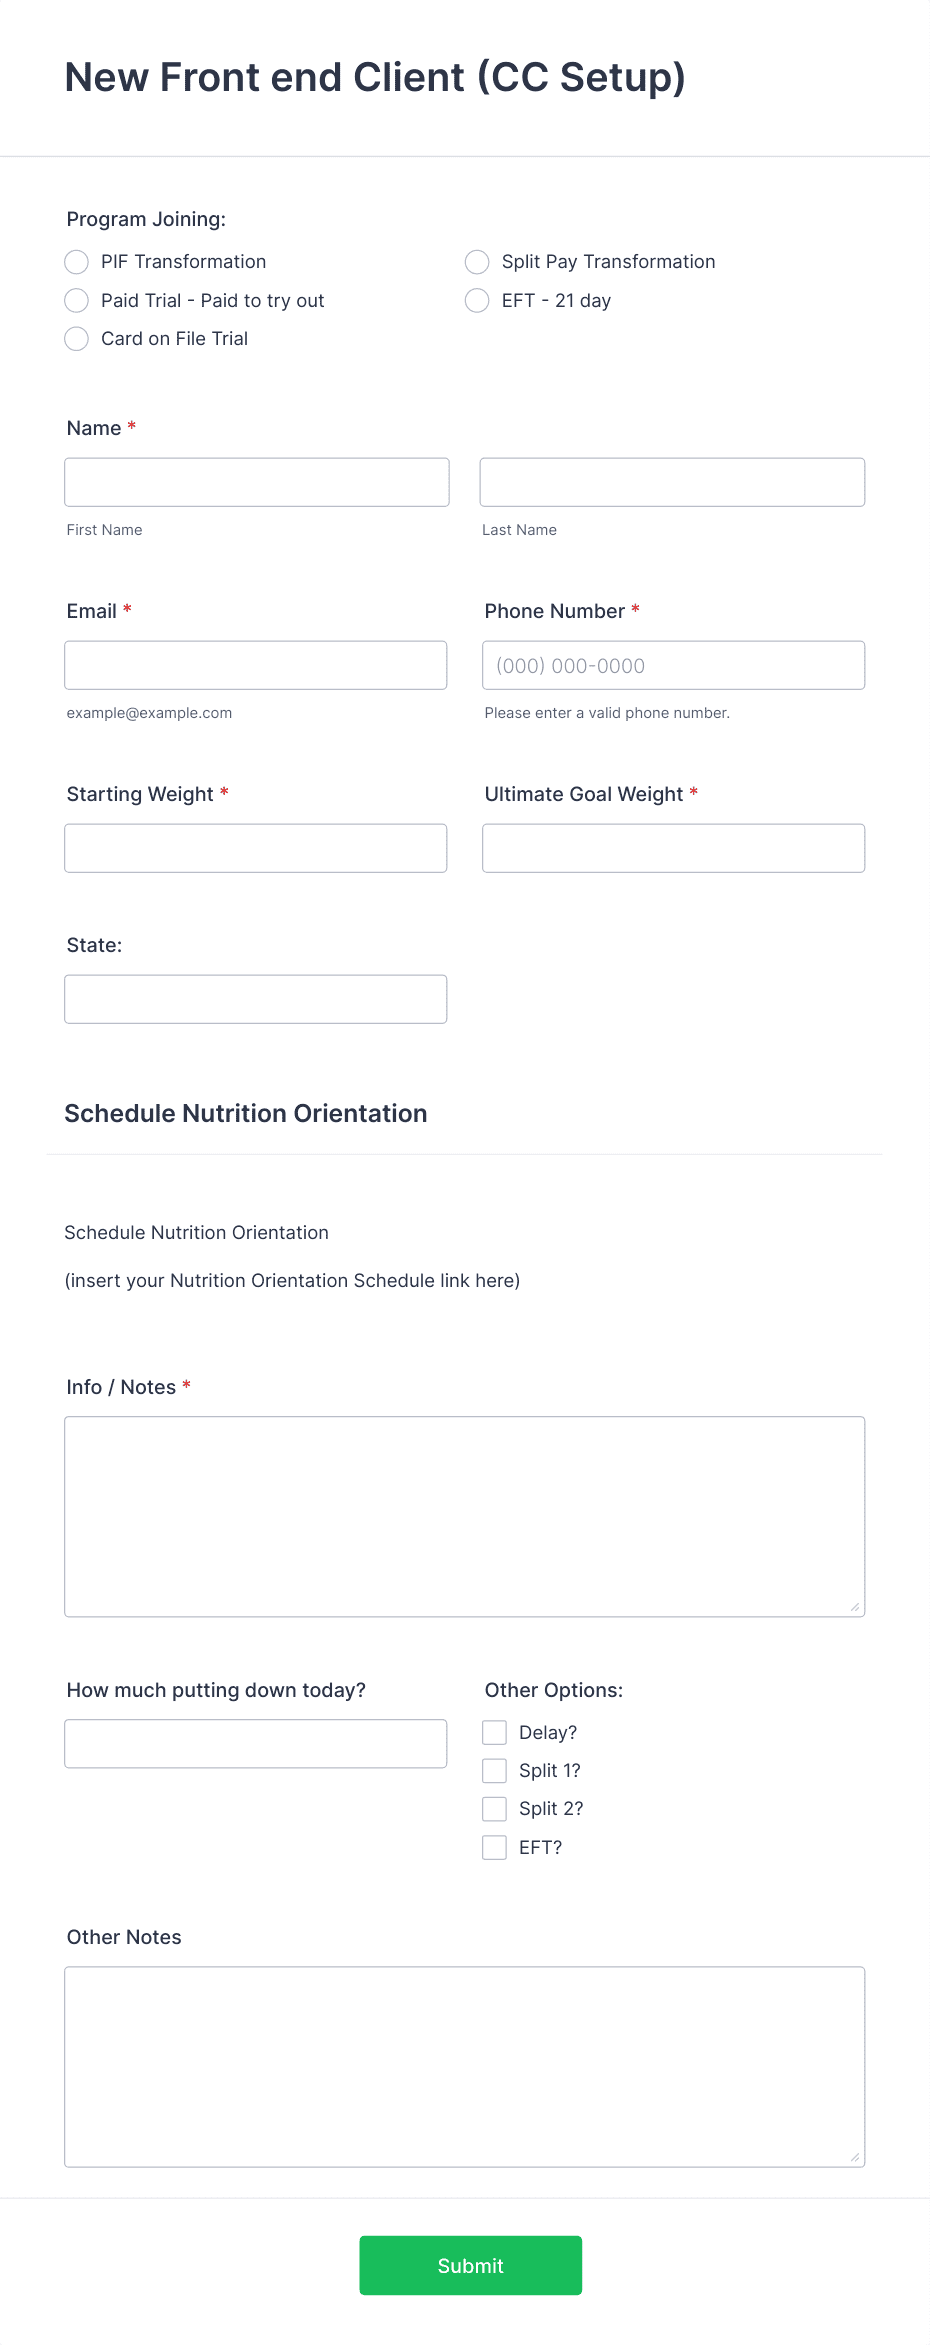Click into the Last Name field
This screenshot has width=930, height=2345.
(672, 482)
